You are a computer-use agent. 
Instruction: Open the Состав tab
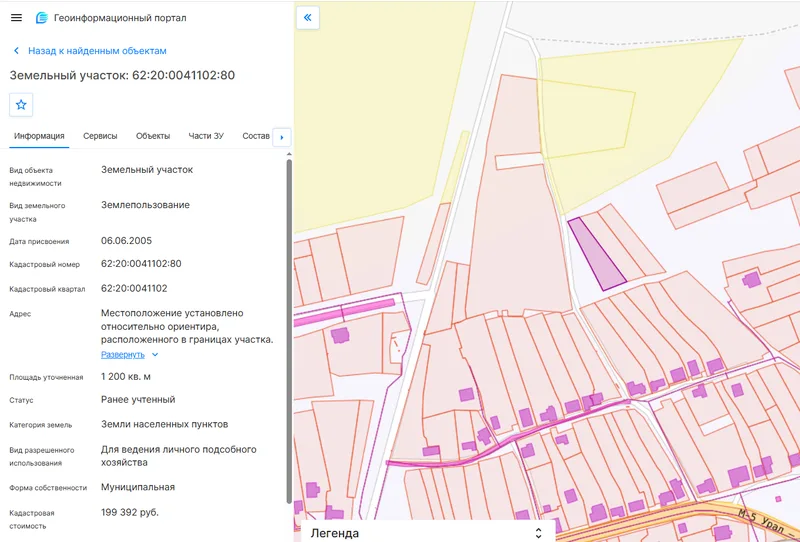(256, 136)
